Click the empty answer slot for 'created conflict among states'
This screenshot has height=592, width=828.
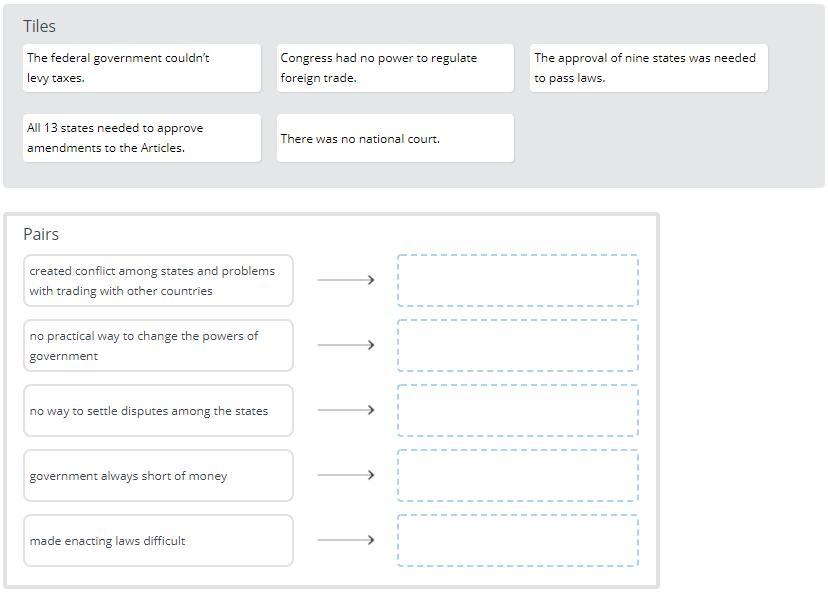(517, 280)
